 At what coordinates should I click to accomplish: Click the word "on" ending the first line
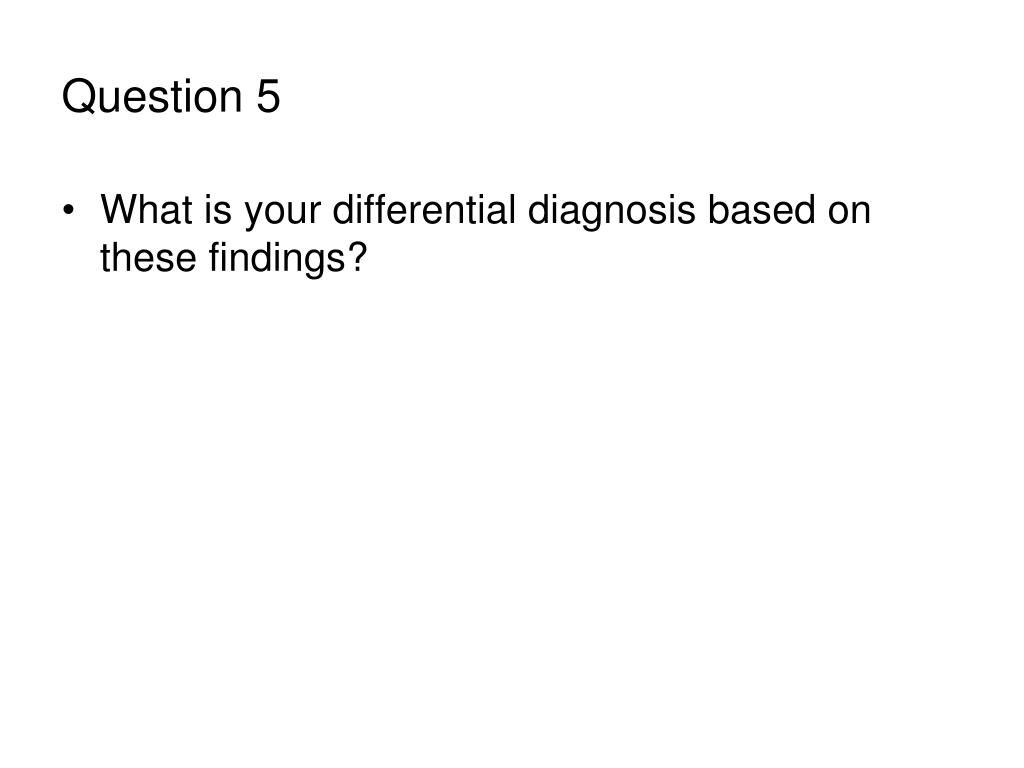(849, 214)
